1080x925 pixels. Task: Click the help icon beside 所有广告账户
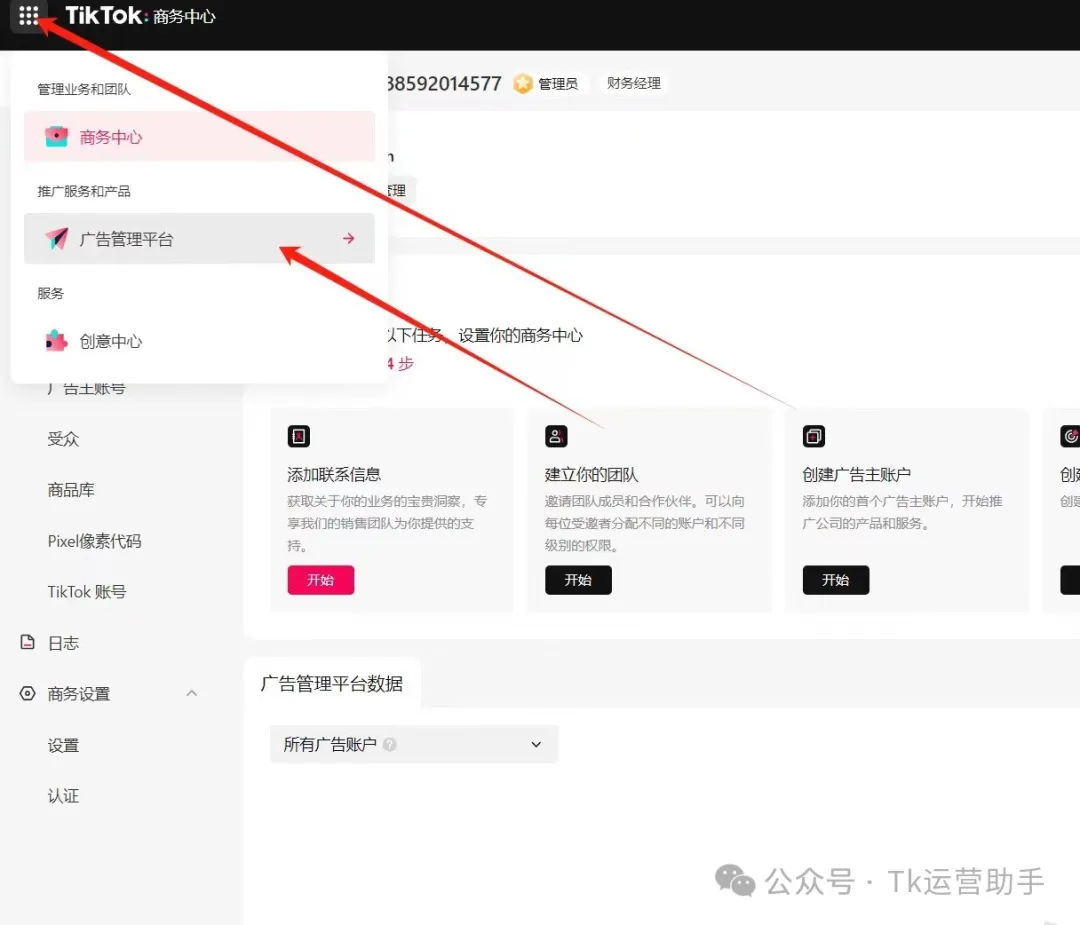coord(390,745)
